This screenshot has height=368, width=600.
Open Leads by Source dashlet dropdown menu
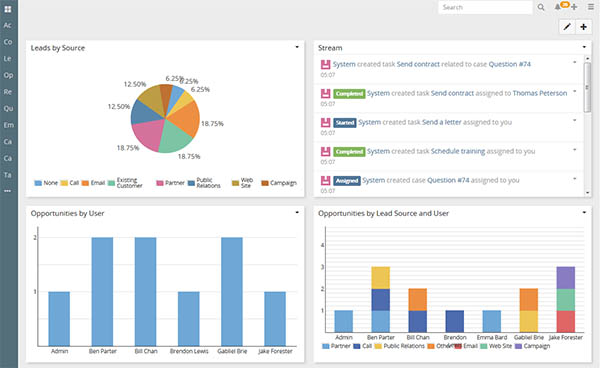tap(297, 47)
